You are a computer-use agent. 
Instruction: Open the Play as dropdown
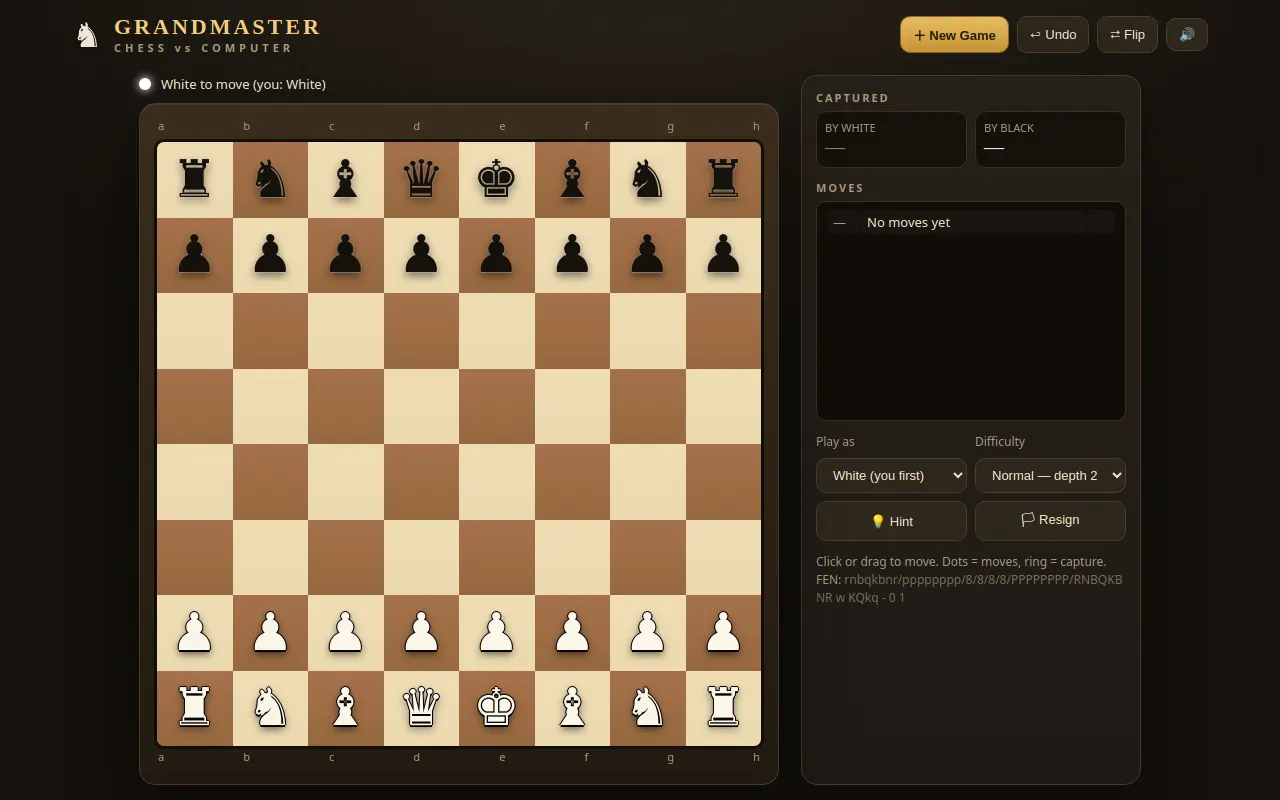[x=891, y=475]
